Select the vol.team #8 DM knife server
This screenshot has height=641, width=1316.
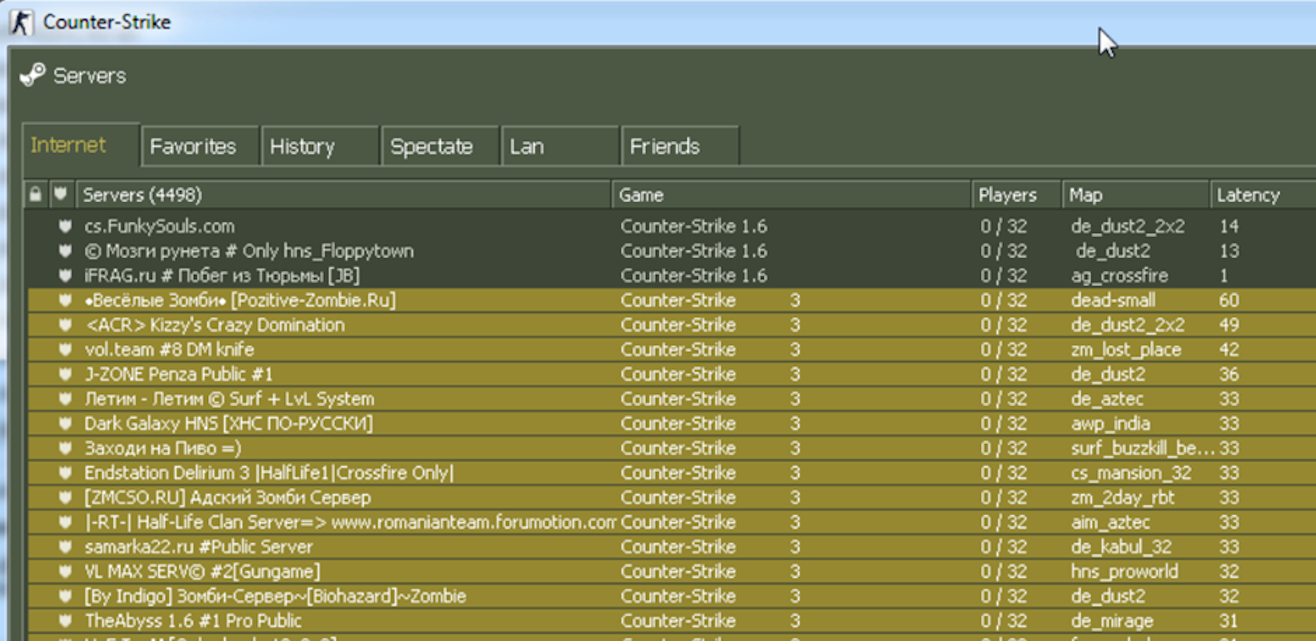point(672,350)
